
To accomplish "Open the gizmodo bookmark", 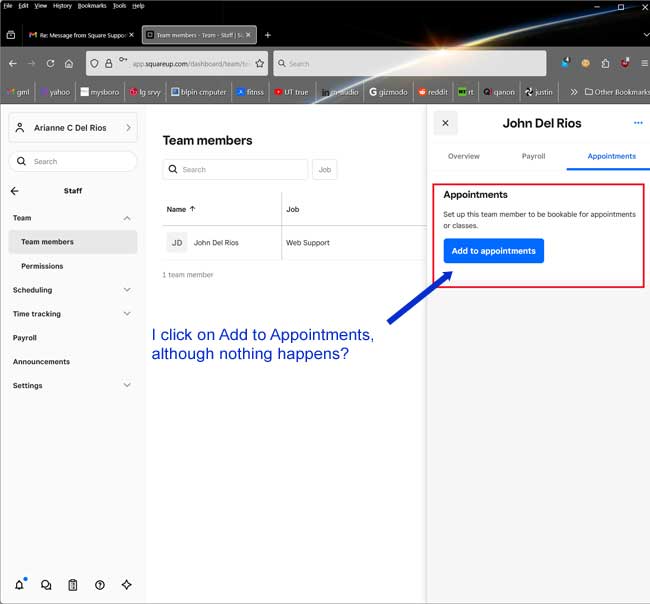I will click(x=388, y=92).
